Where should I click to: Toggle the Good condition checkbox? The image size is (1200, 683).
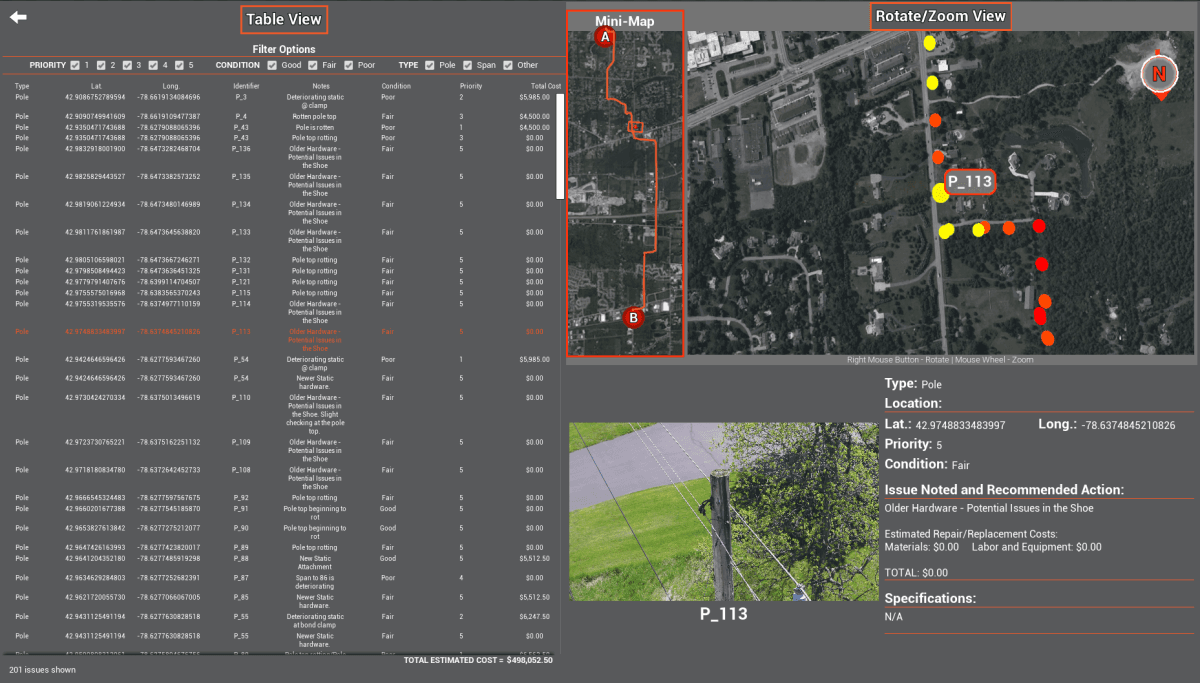[x=272, y=65]
